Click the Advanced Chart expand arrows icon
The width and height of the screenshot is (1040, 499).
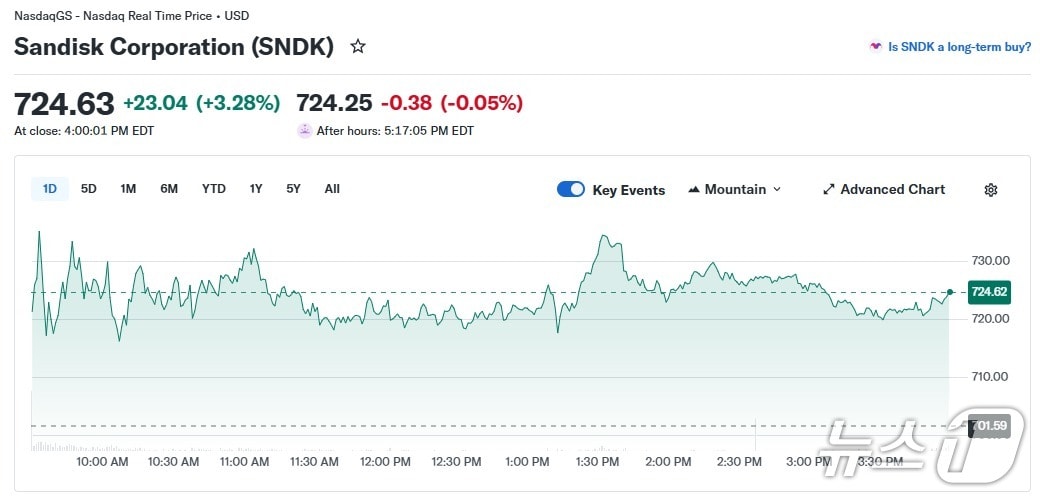tap(828, 189)
